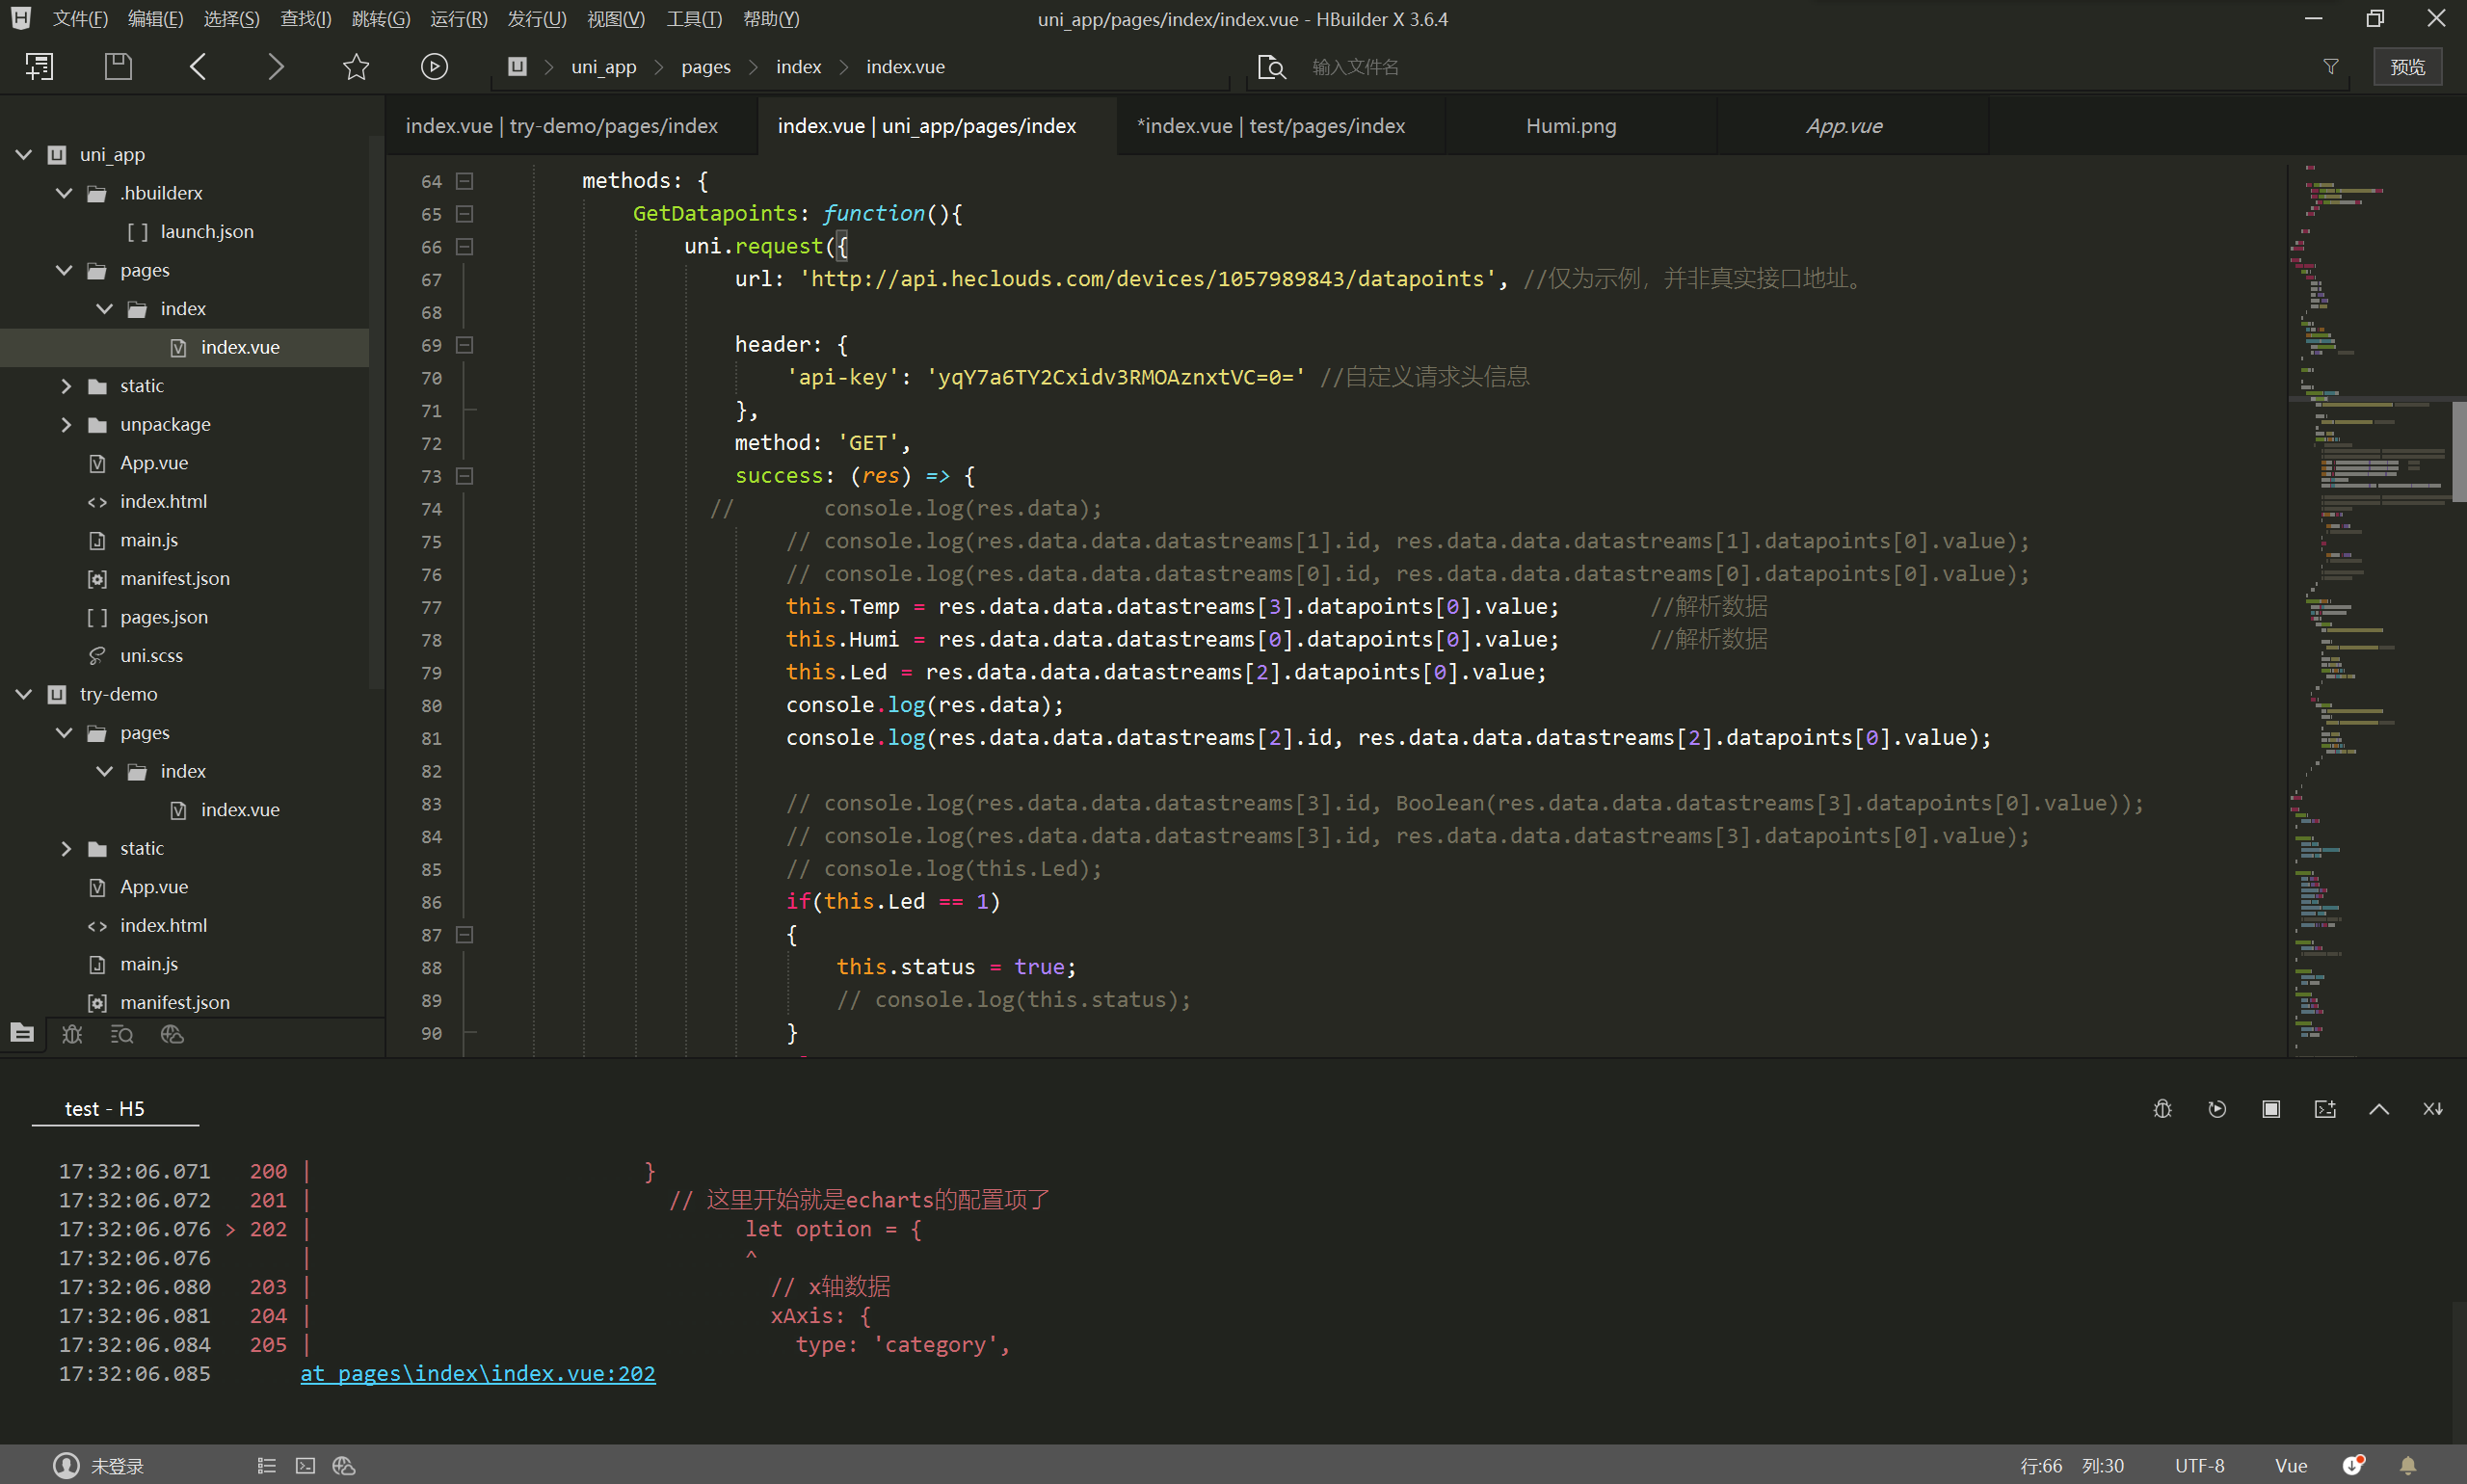
Task: Open the pages\index\index.vue:202 error link
Action: (x=478, y=1373)
